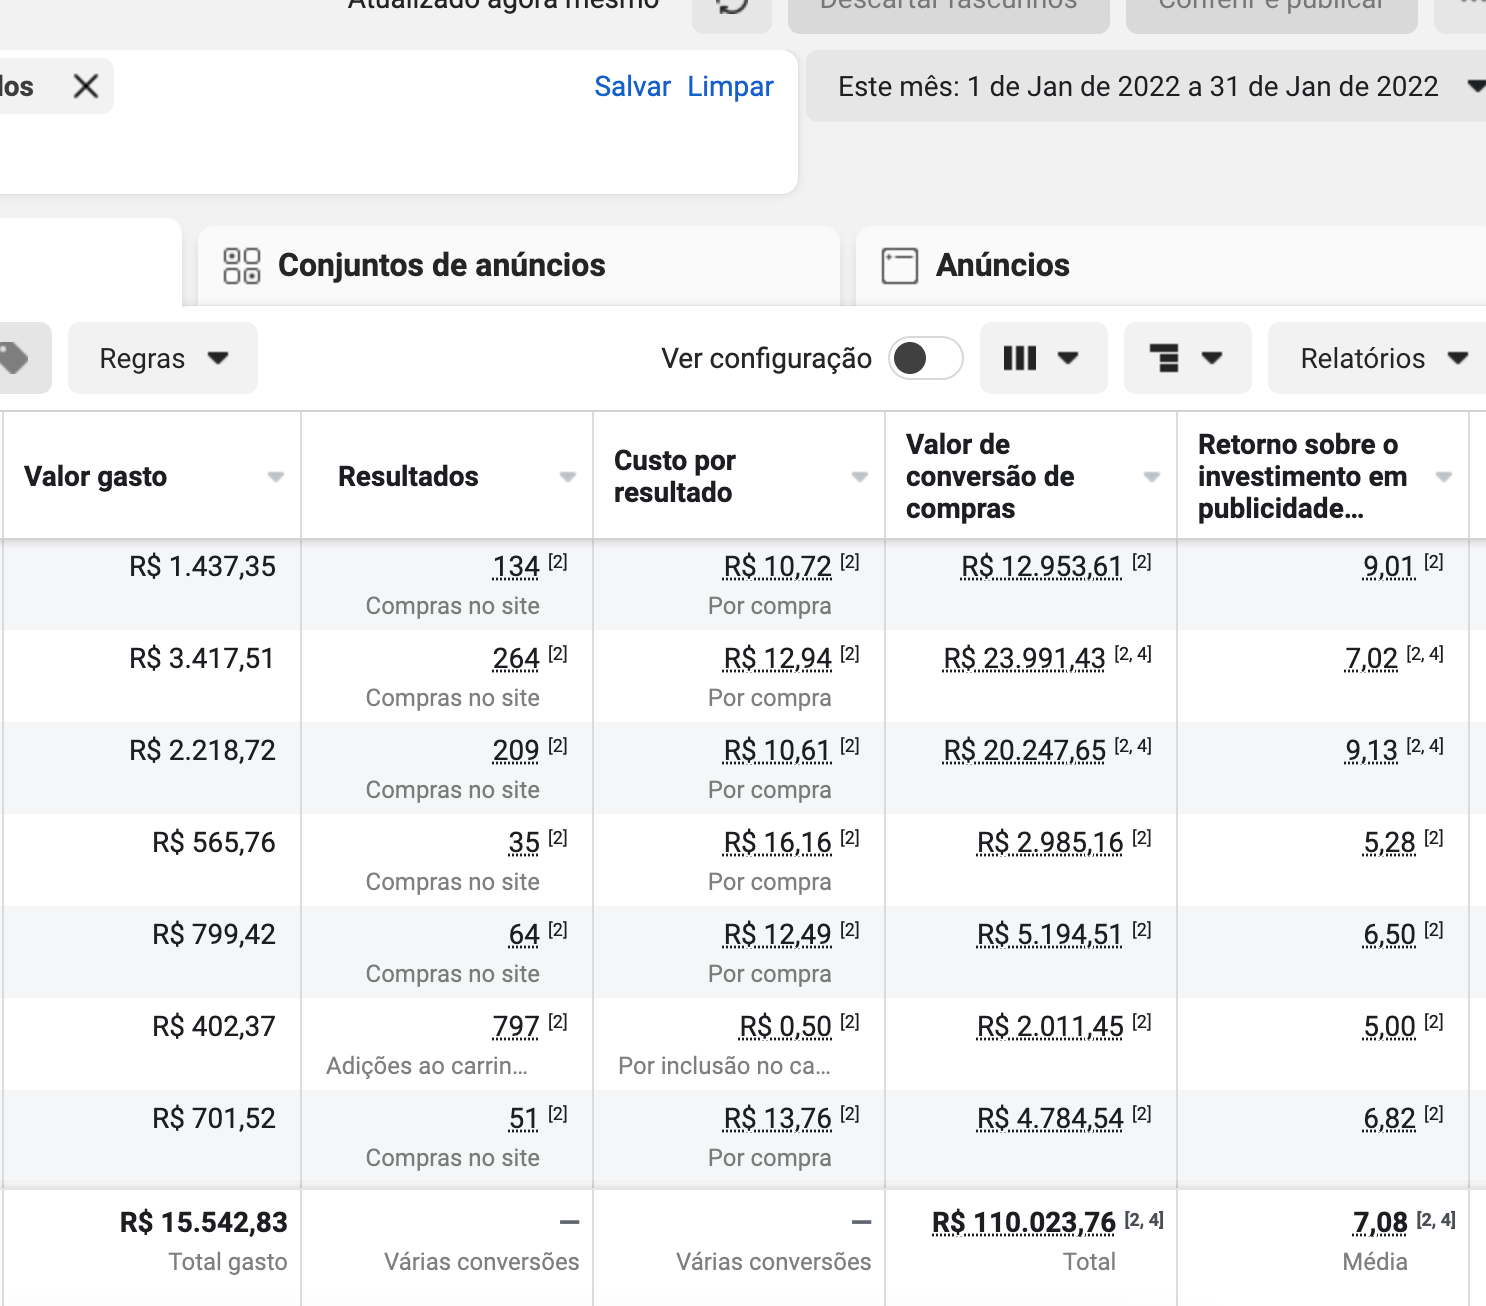Click the R$ 16,16 cost per result
Image resolution: width=1486 pixels, height=1306 pixels.
click(777, 843)
